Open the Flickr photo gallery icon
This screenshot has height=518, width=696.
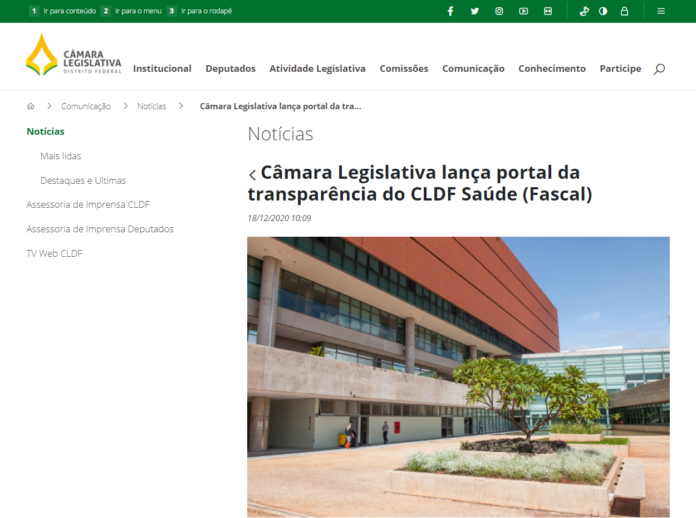coord(548,11)
